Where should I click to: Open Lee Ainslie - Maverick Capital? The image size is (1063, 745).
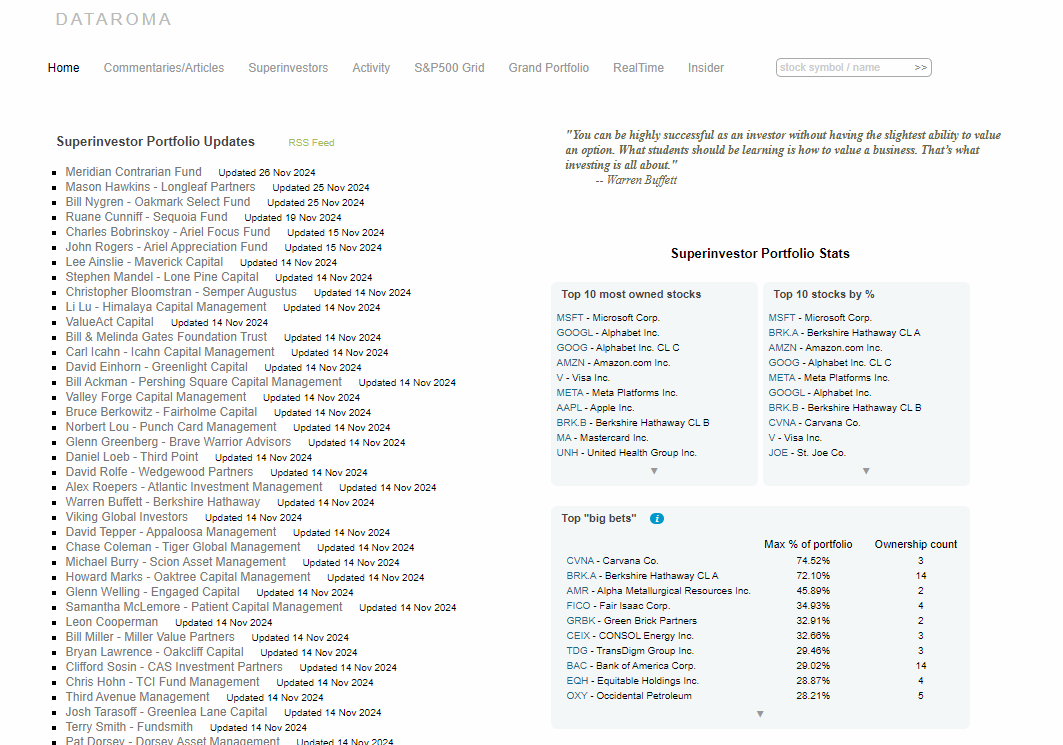[144, 262]
